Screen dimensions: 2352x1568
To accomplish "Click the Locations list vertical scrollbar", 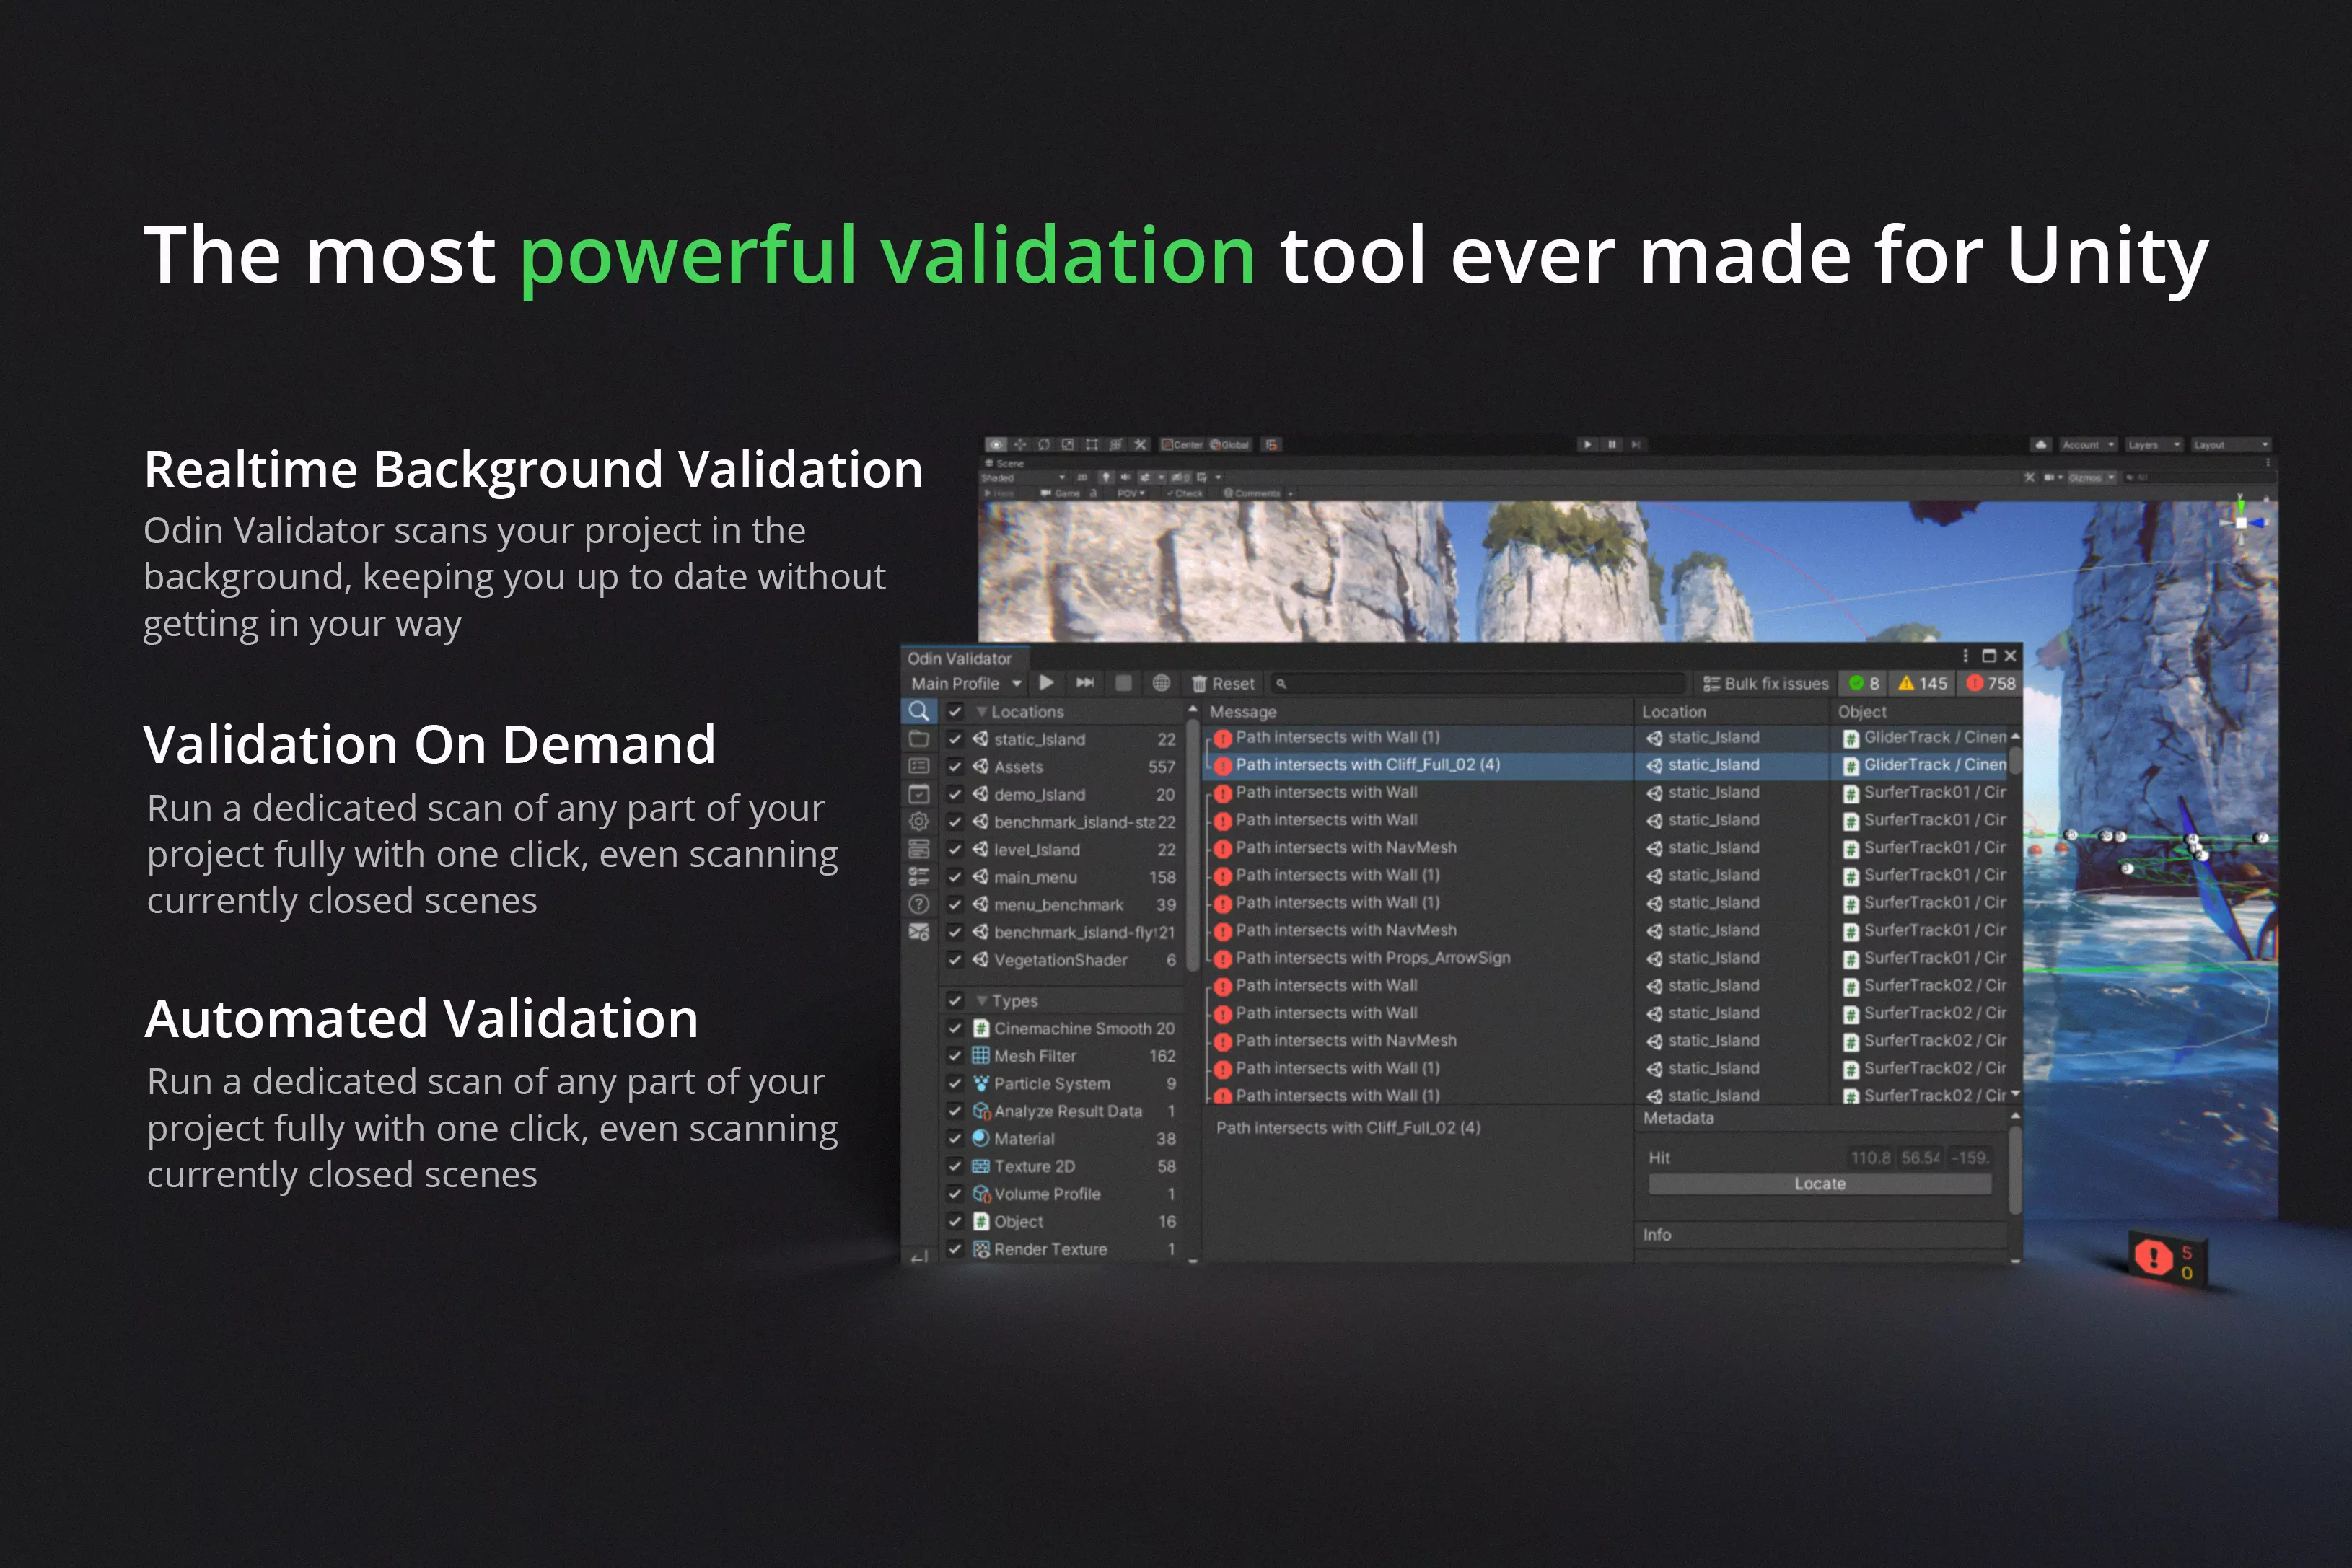I will tap(1192, 846).
